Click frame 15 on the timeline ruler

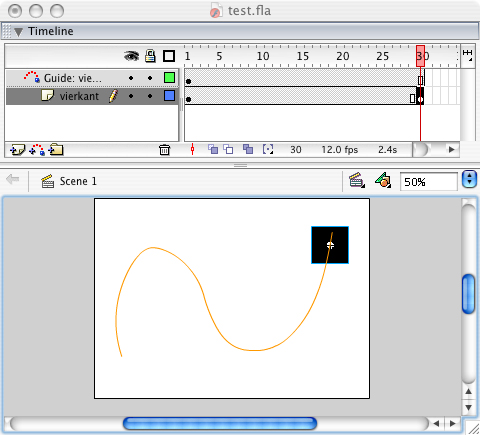[x=303, y=56]
